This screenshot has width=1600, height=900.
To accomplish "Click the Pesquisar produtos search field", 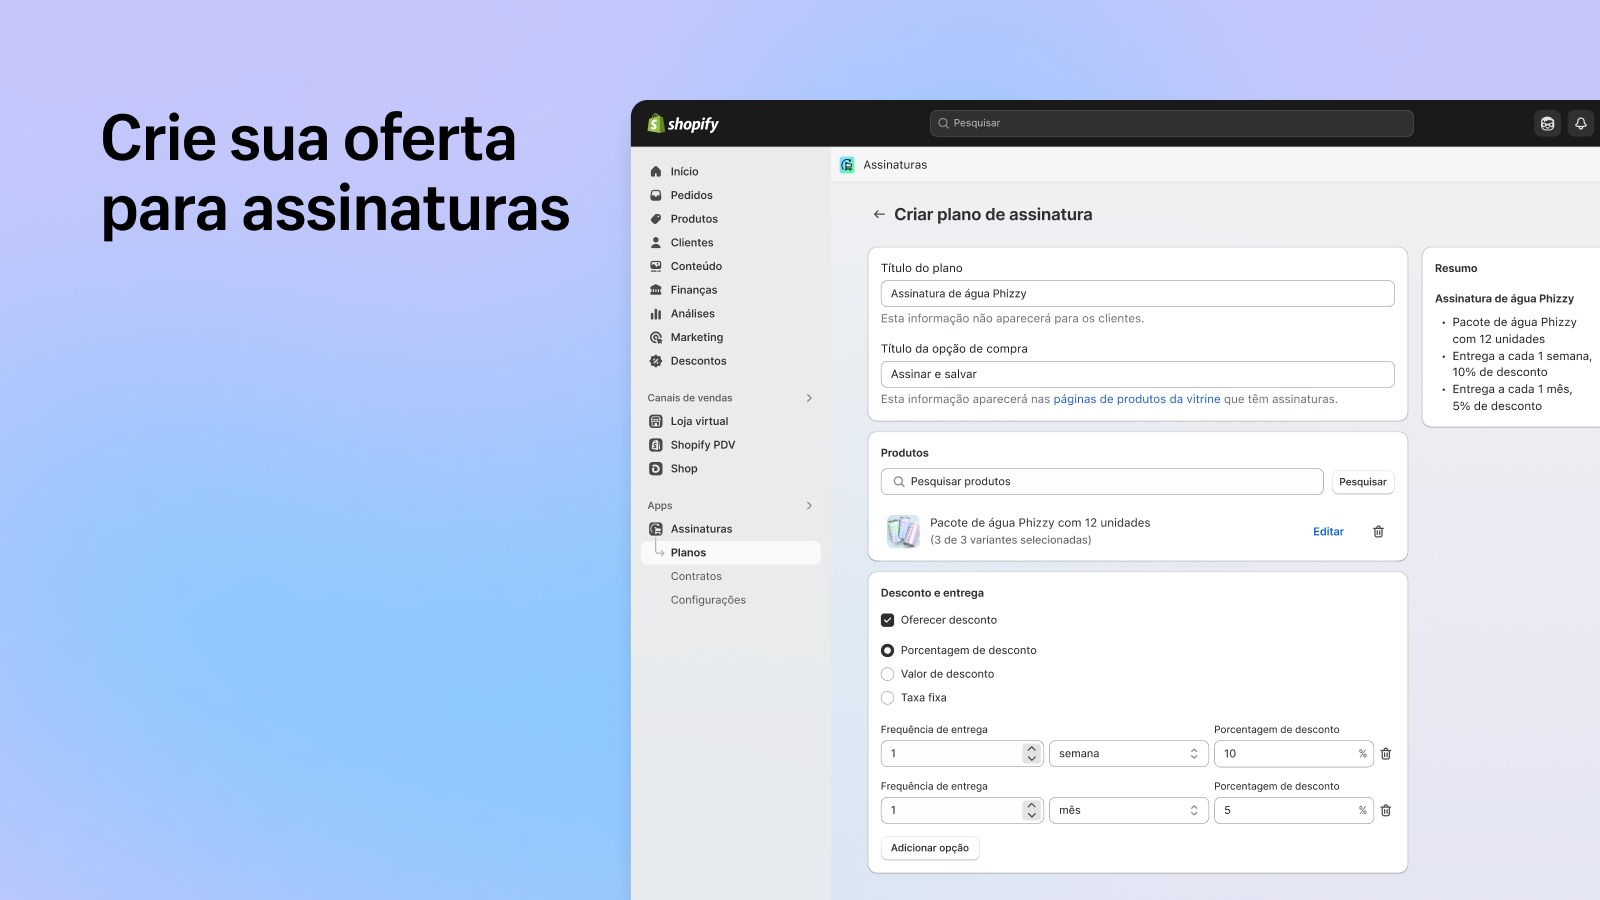I will pyautogui.click(x=1102, y=482).
